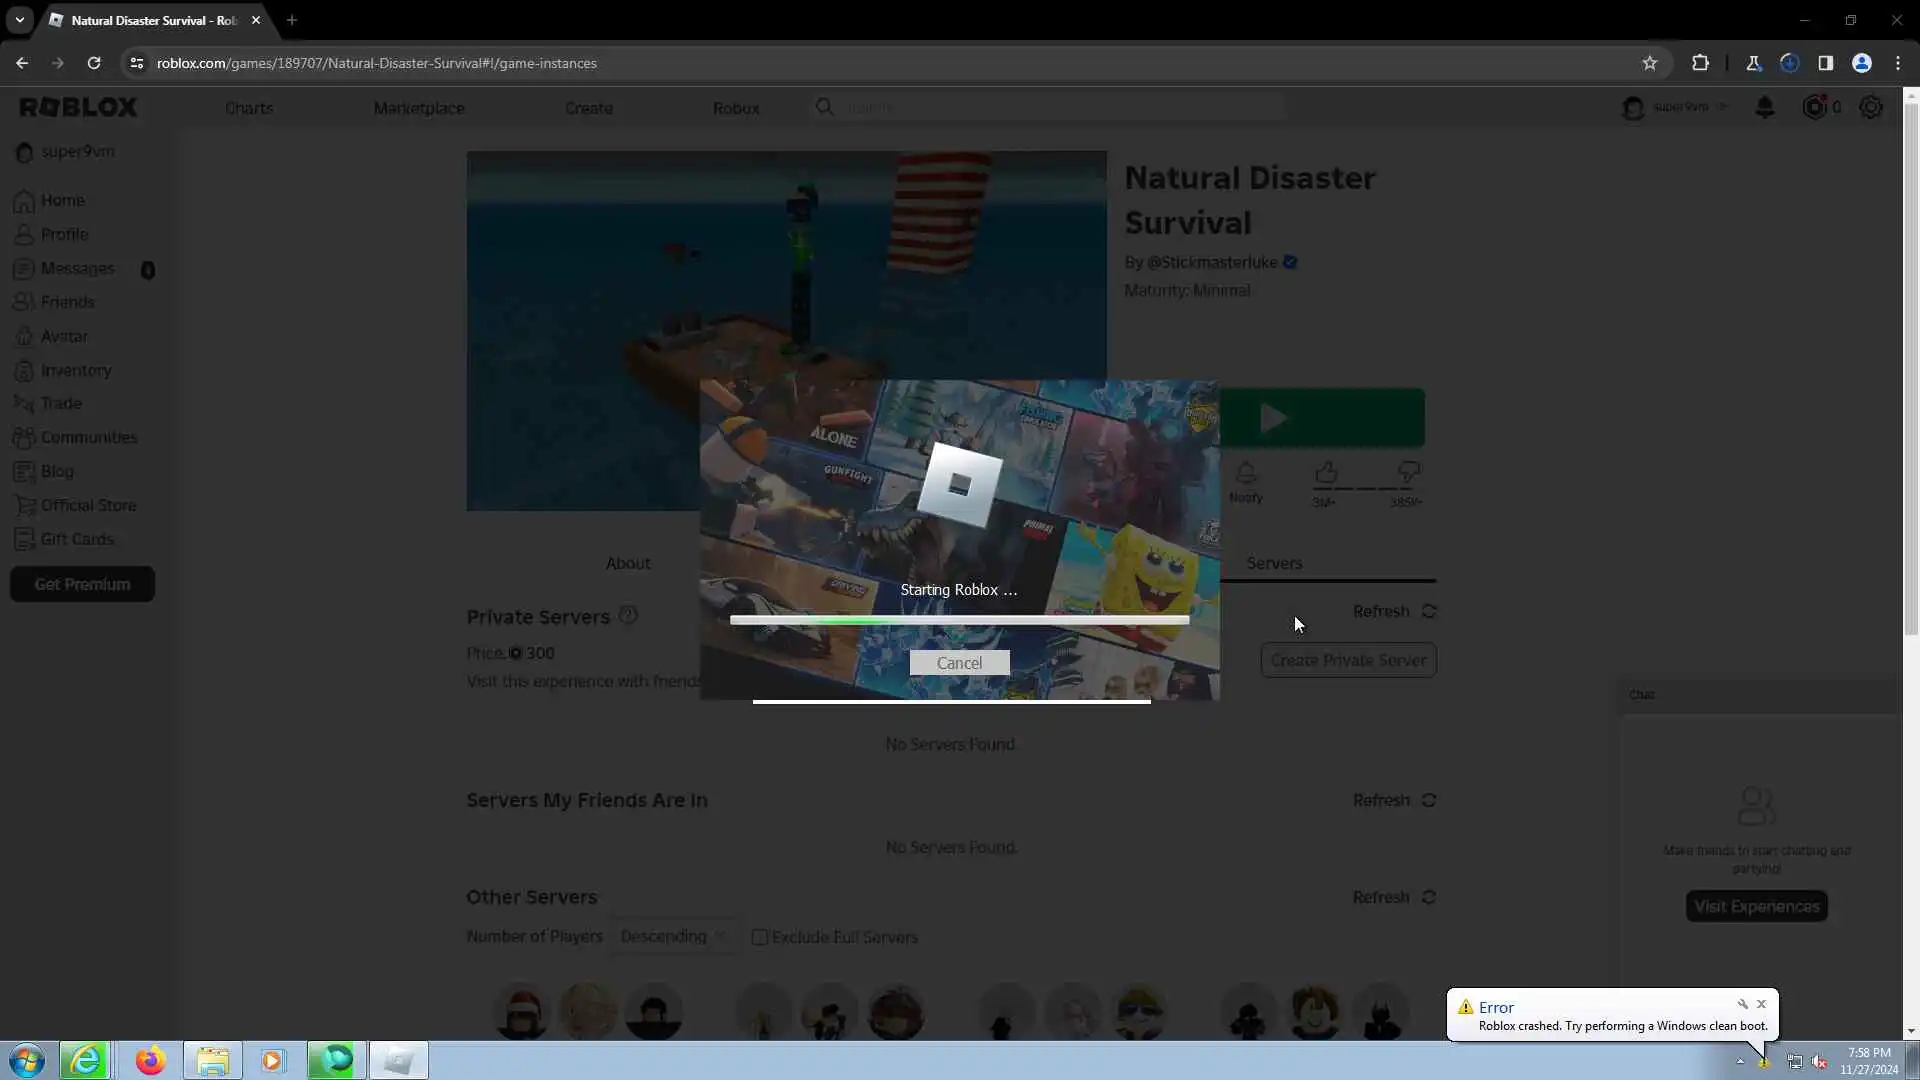Bookmark this page with star icon

pos(1650,63)
